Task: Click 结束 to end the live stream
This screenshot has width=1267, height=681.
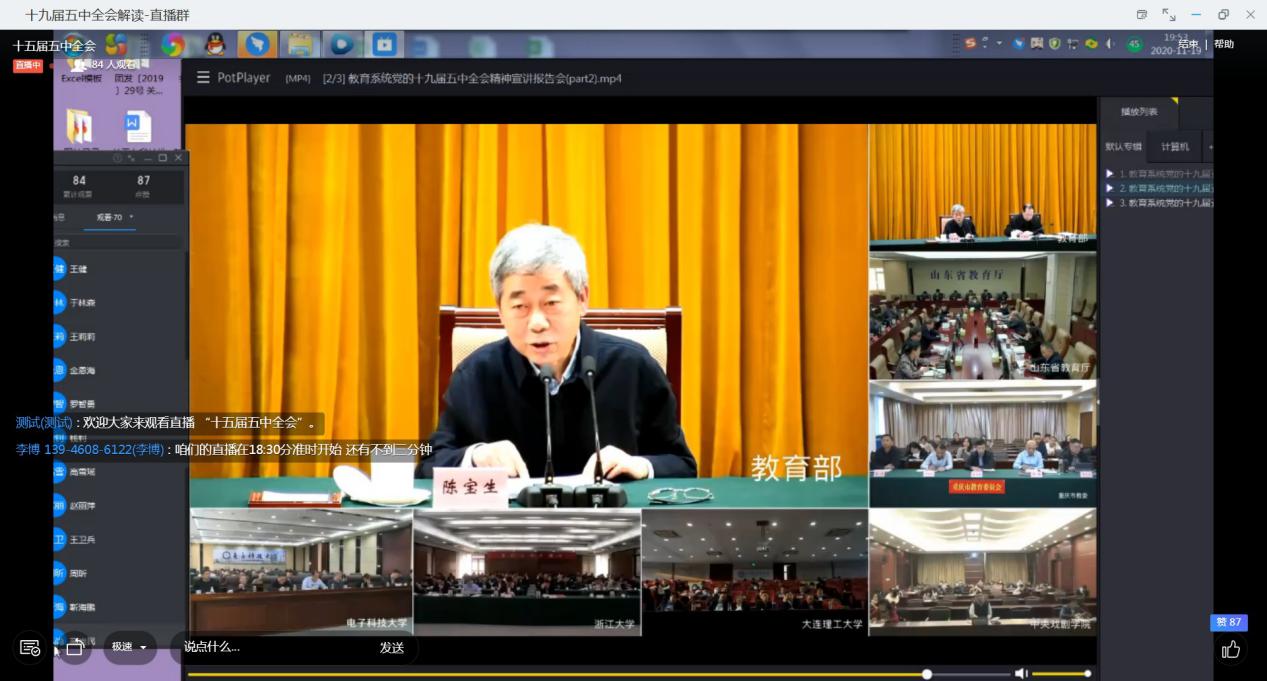Action: coord(1188,44)
